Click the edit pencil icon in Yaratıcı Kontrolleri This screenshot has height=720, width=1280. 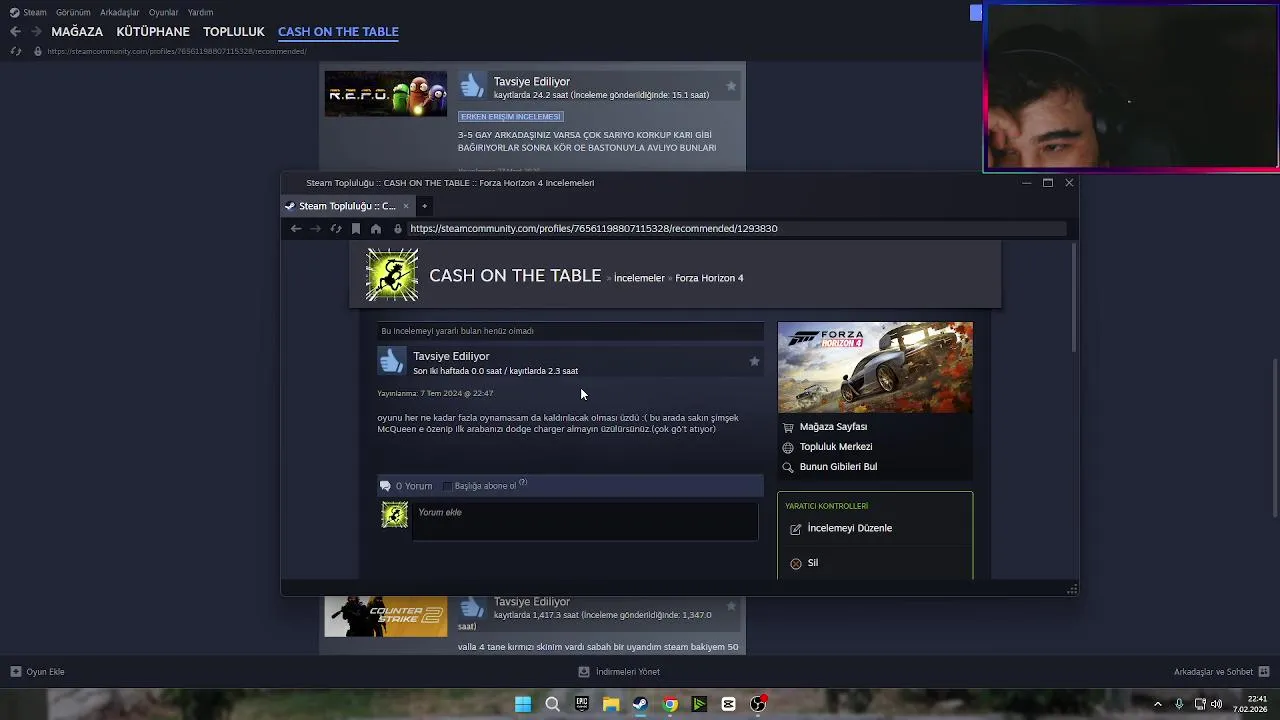click(796, 529)
